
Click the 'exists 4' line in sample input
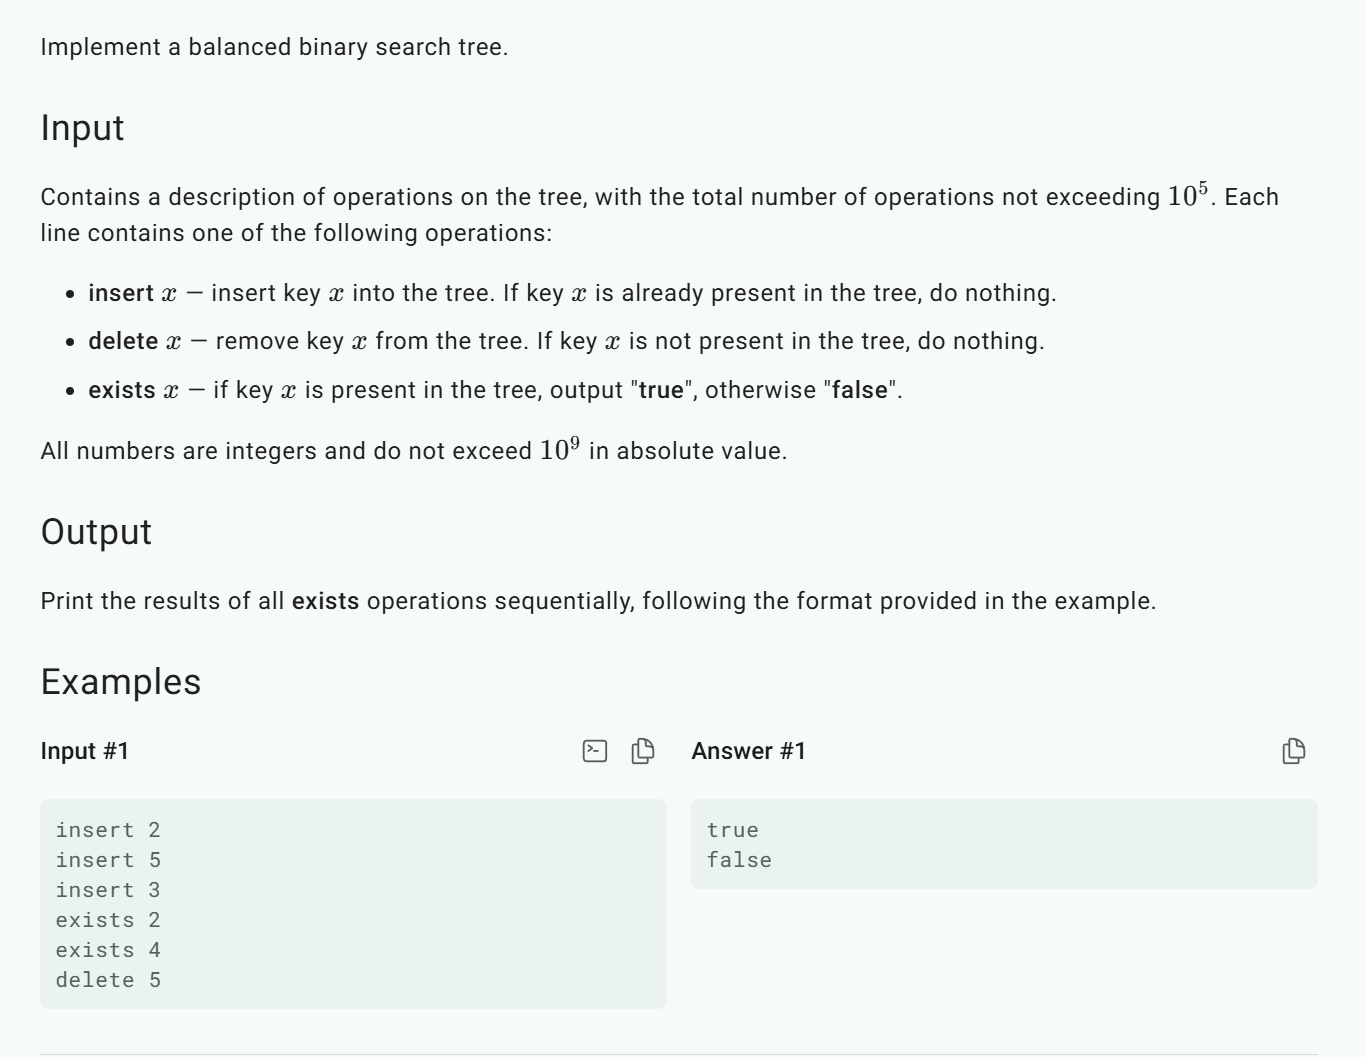click(108, 950)
